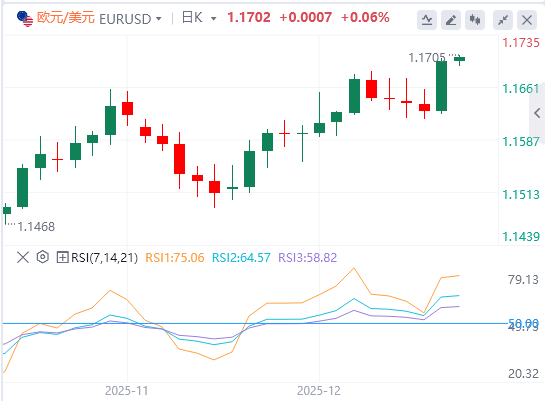This screenshot has width=545, height=401.
Task: Select the latest candlestick near 1.1705
Action: [x=459, y=59]
